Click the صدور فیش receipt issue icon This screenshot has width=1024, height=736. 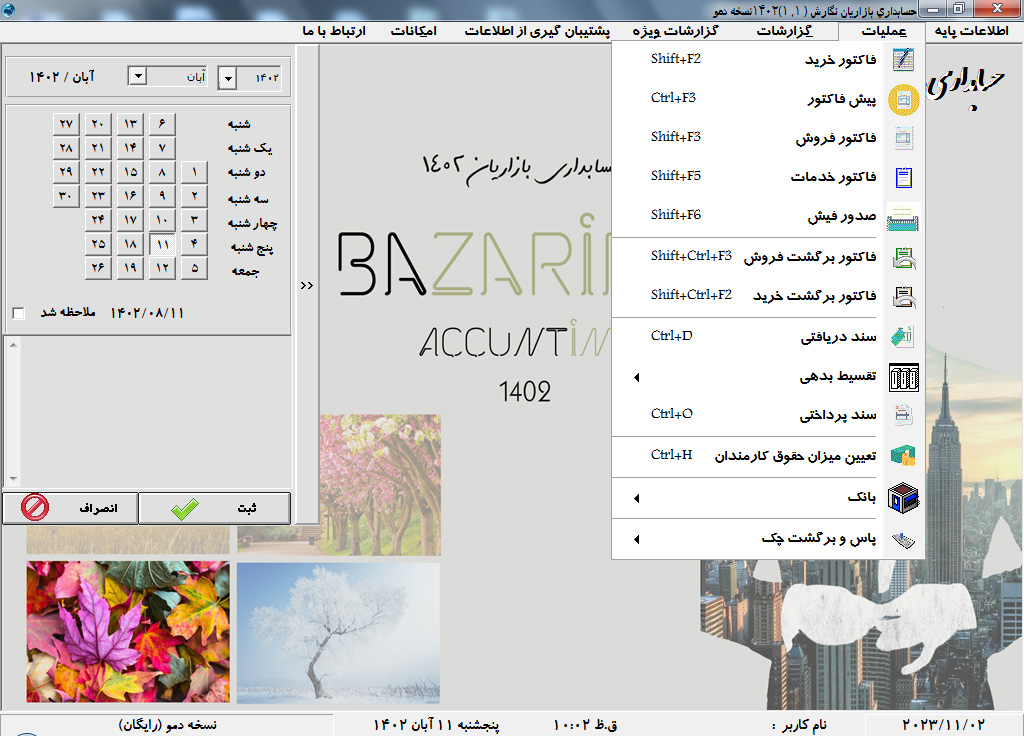click(903, 217)
